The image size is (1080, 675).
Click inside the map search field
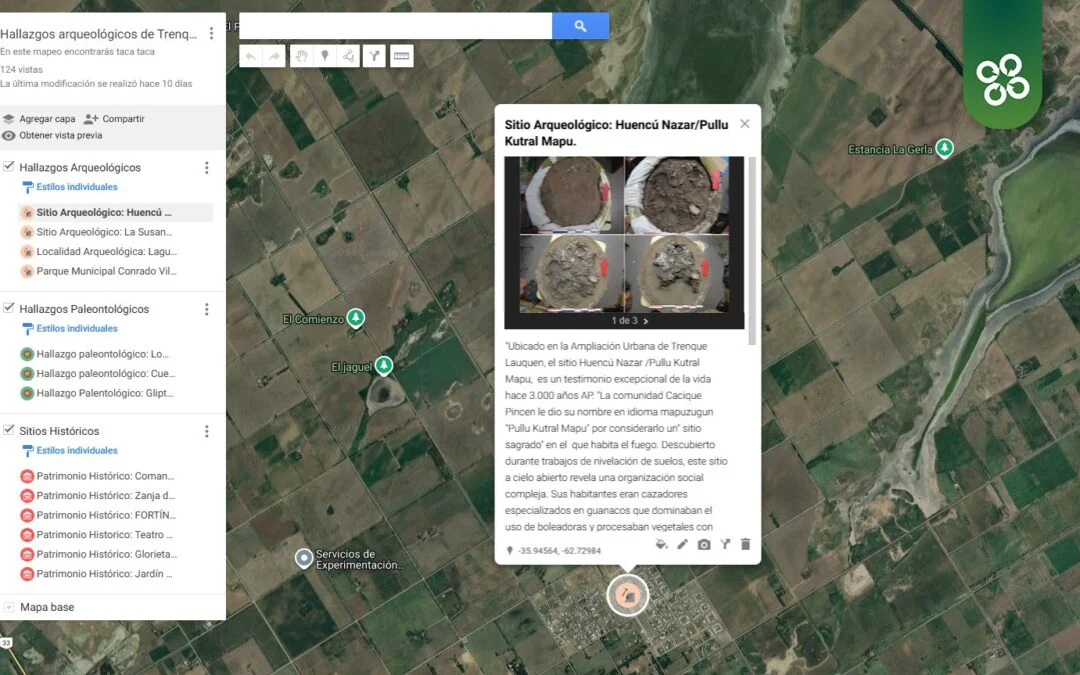click(395, 26)
